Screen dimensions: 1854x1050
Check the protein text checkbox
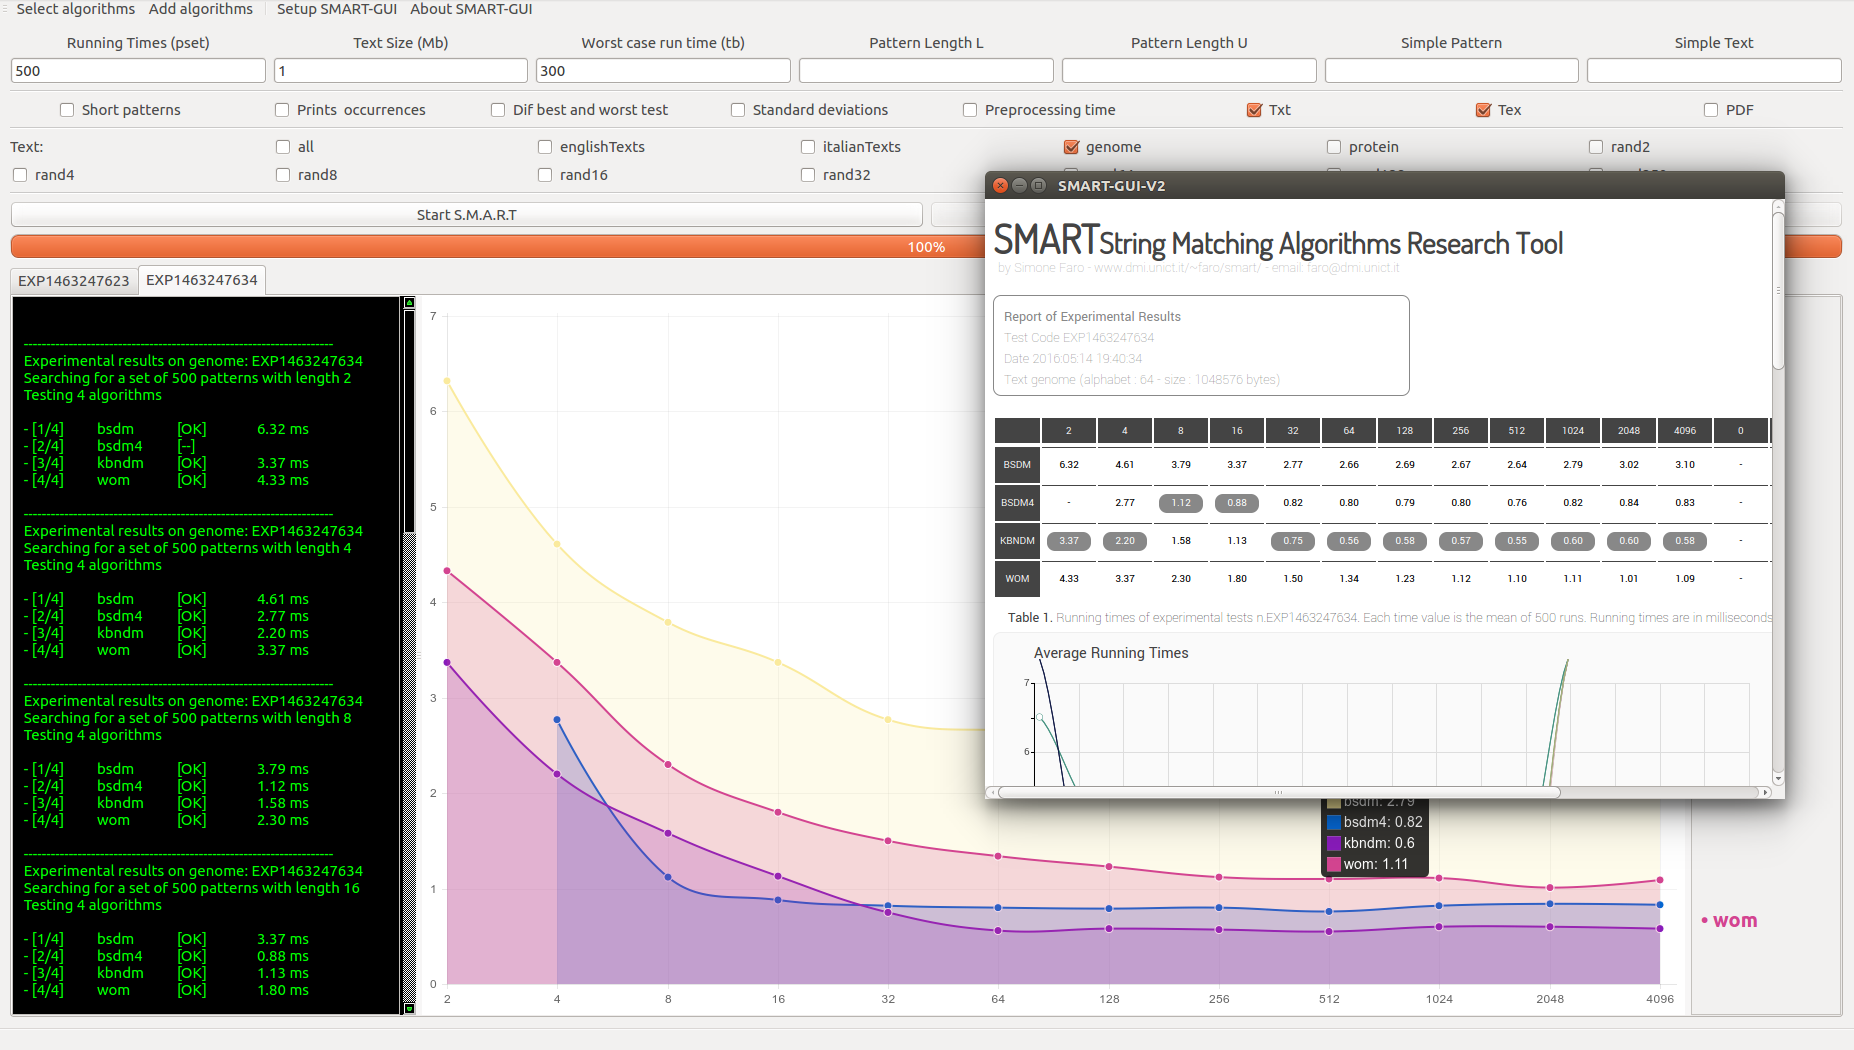1334,147
